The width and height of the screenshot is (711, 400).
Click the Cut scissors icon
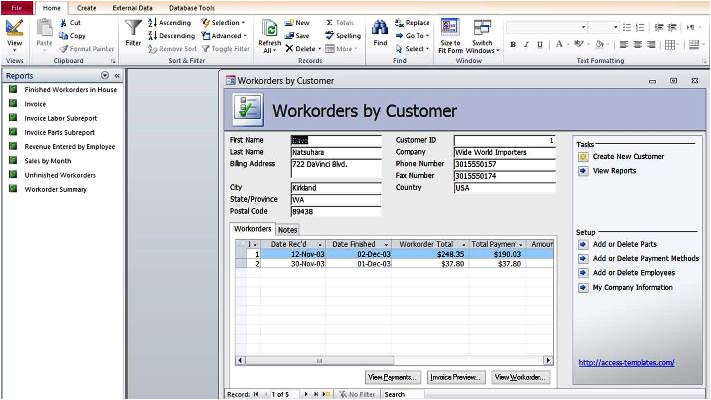(x=64, y=22)
